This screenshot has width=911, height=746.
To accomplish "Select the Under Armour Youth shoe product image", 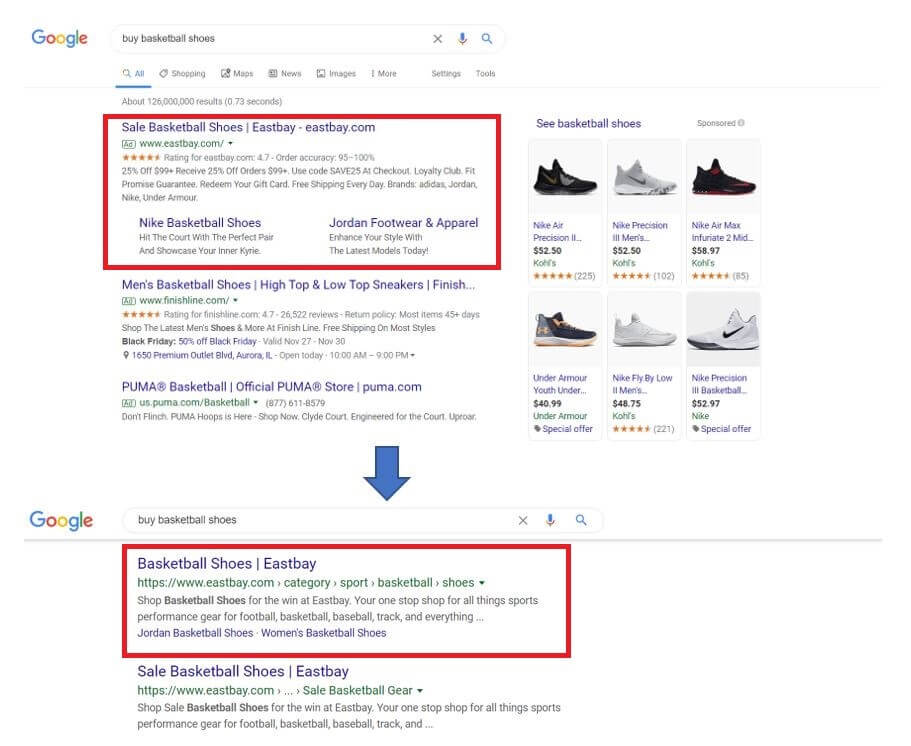I will [x=565, y=330].
